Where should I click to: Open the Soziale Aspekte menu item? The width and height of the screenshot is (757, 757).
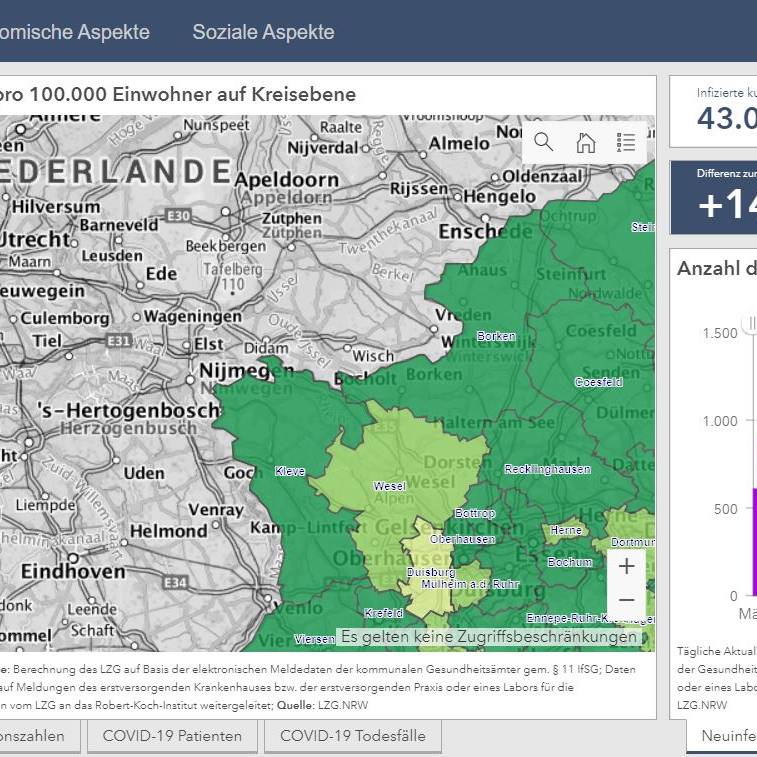pos(263,32)
